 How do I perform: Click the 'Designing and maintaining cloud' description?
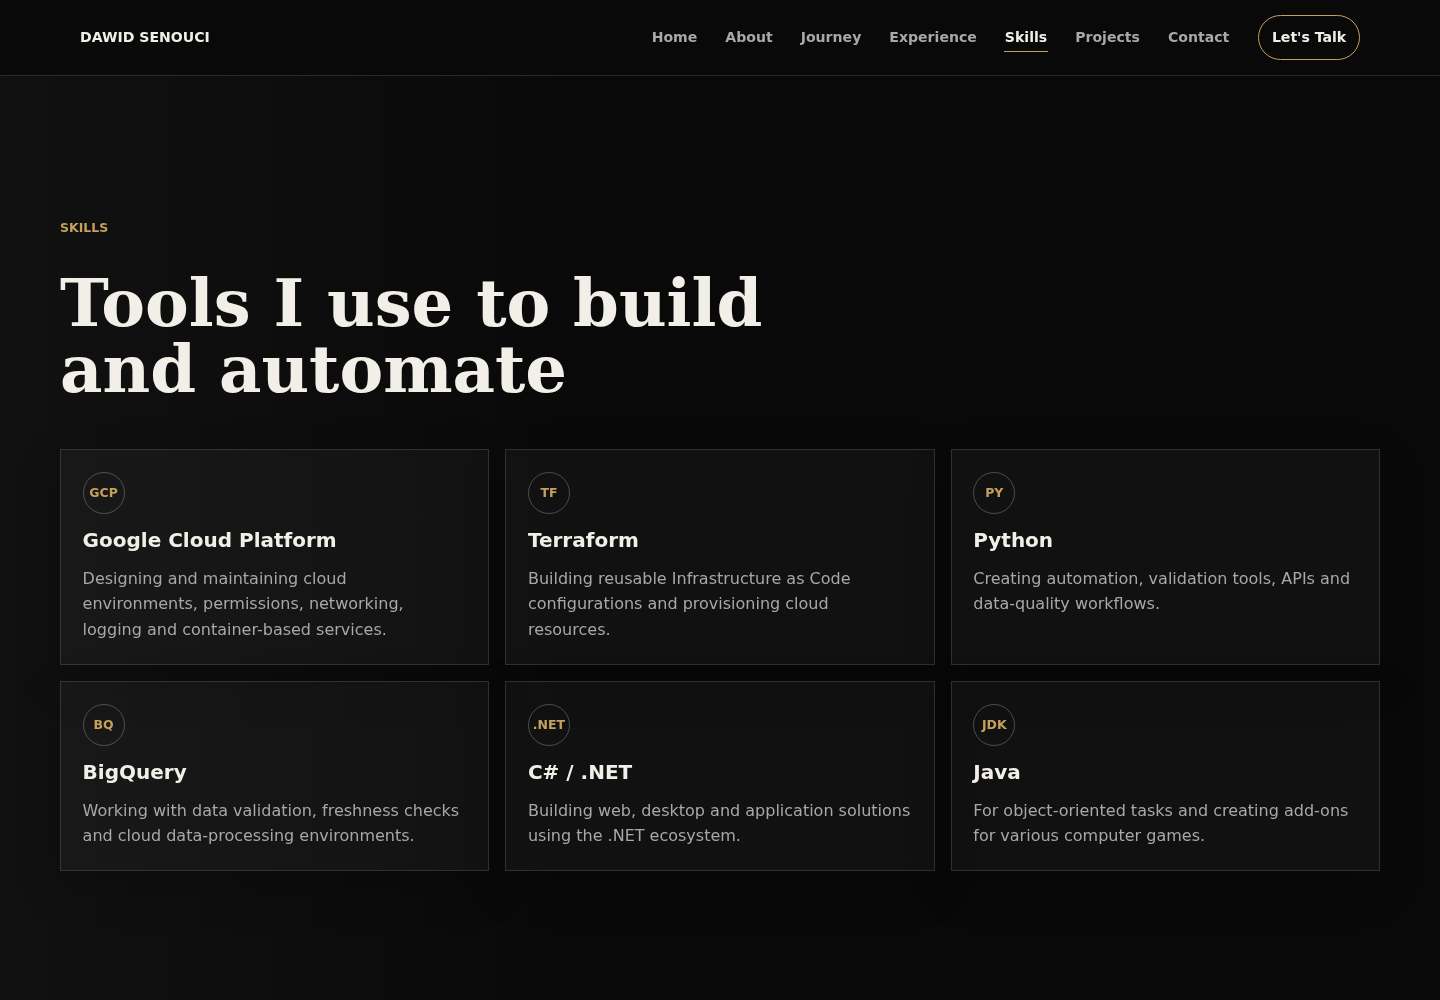(x=243, y=604)
